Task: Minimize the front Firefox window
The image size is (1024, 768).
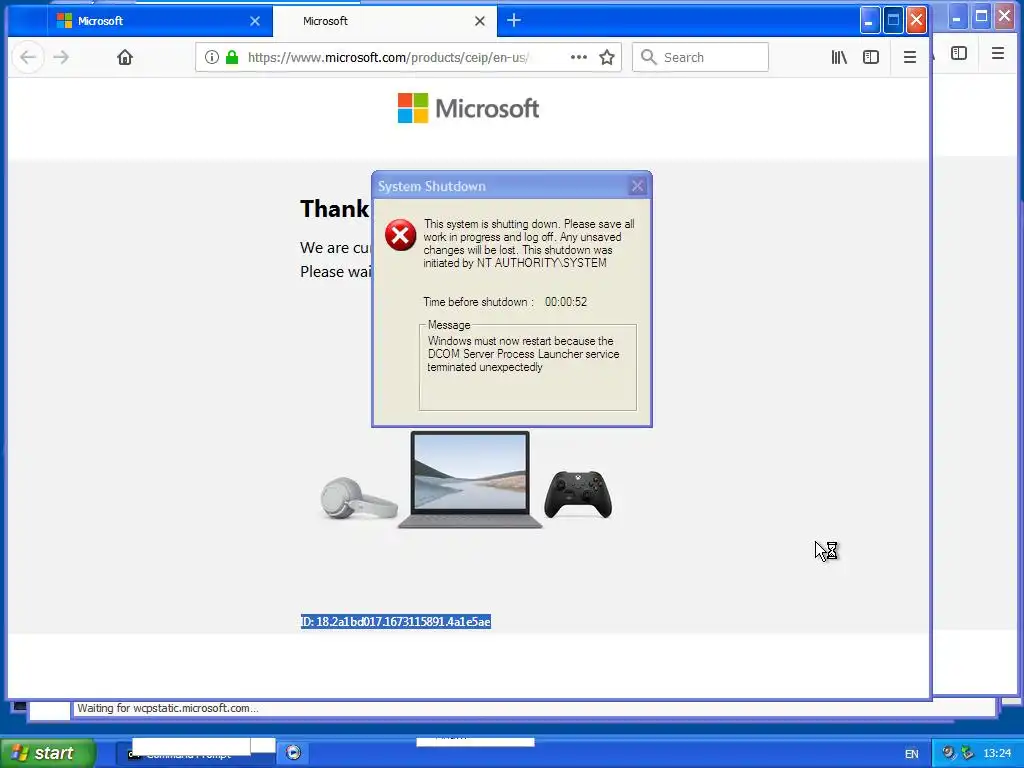Action: [x=869, y=20]
